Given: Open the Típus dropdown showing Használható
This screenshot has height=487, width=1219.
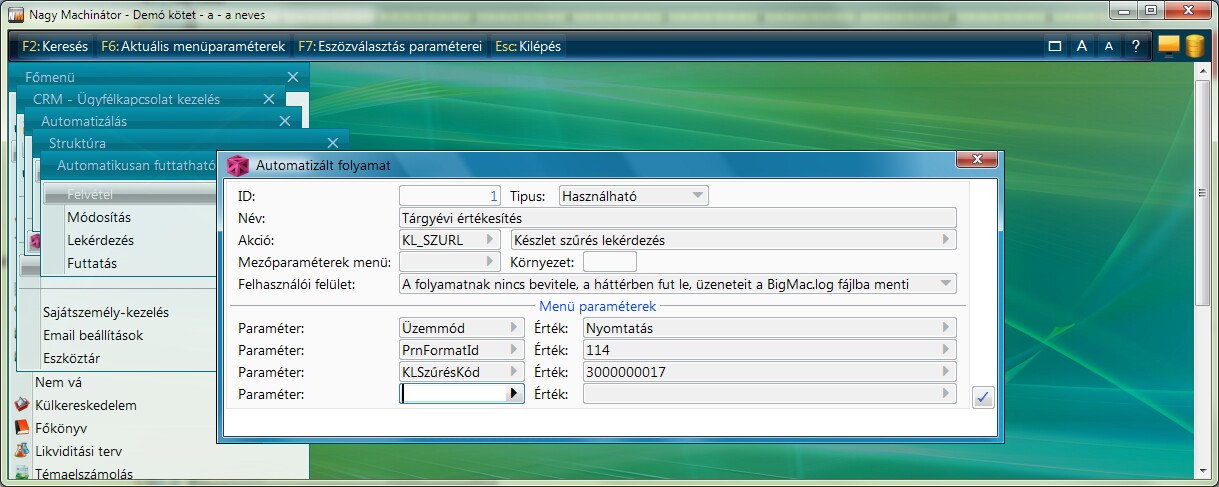Looking at the screenshot, I should 633,196.
